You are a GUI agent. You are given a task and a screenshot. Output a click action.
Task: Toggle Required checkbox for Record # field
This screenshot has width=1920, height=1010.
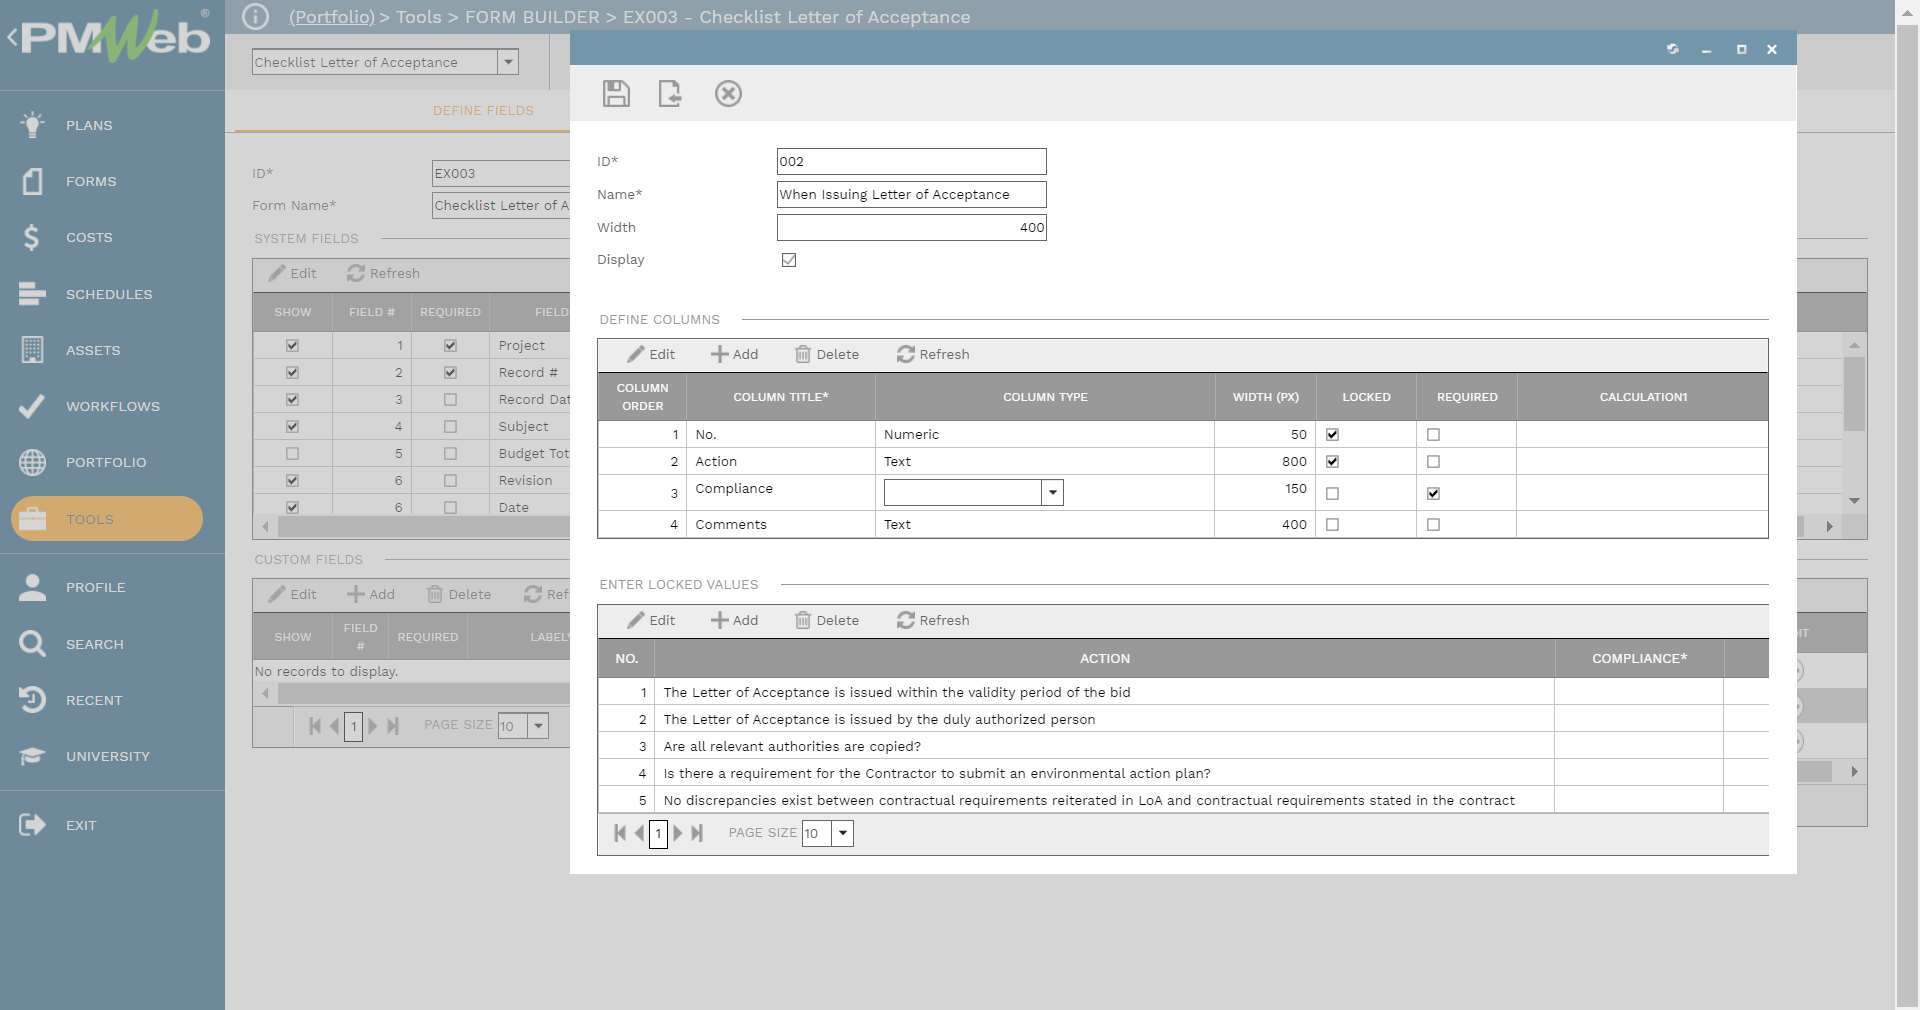450,373
